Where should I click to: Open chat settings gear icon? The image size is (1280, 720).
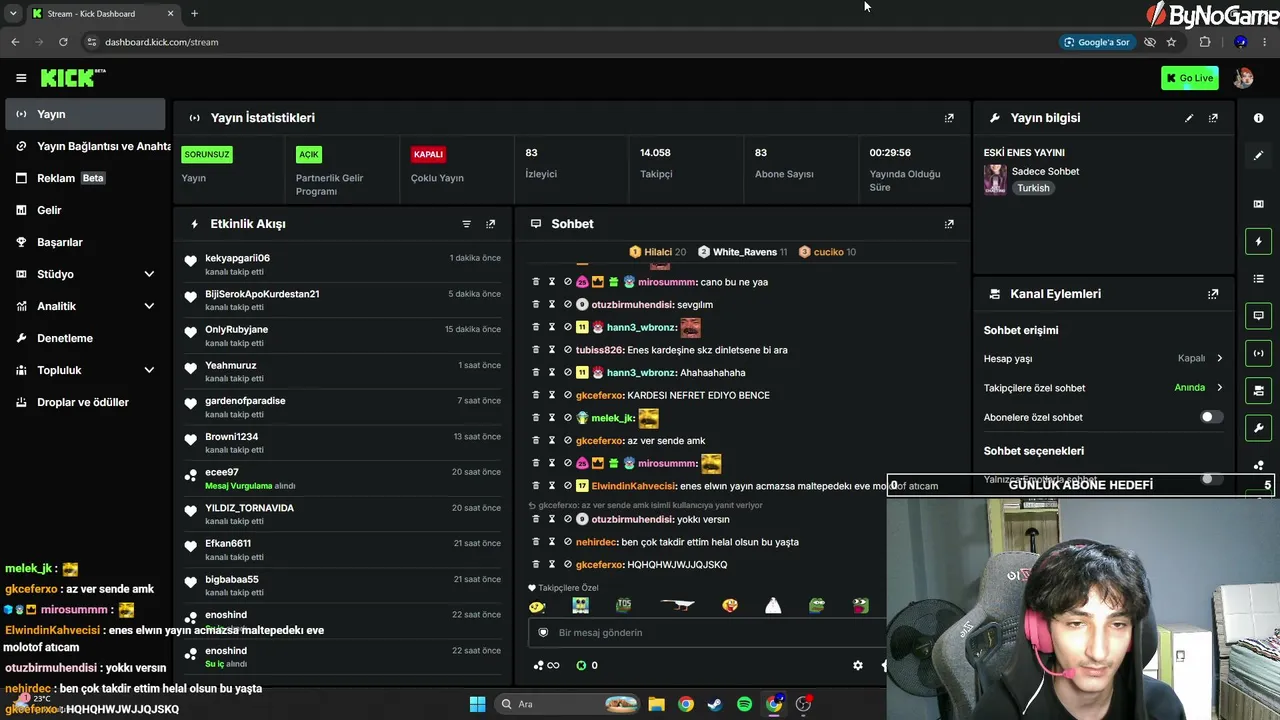(x=857, y=665)
